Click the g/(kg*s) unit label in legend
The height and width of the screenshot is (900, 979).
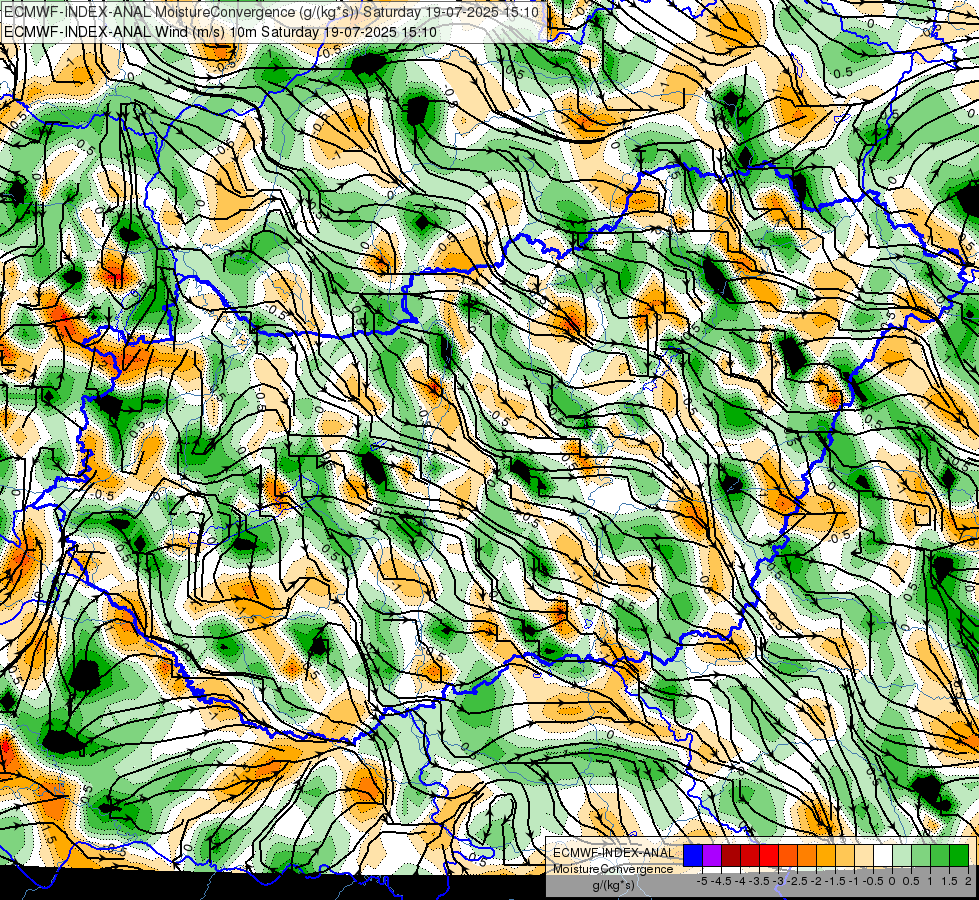coord(613,886)
